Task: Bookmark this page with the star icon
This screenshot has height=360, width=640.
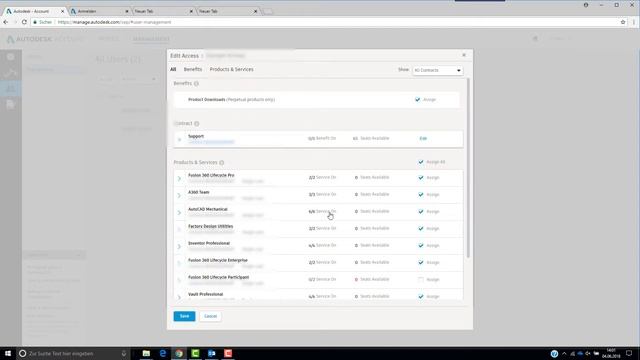Action: [623, 22]
